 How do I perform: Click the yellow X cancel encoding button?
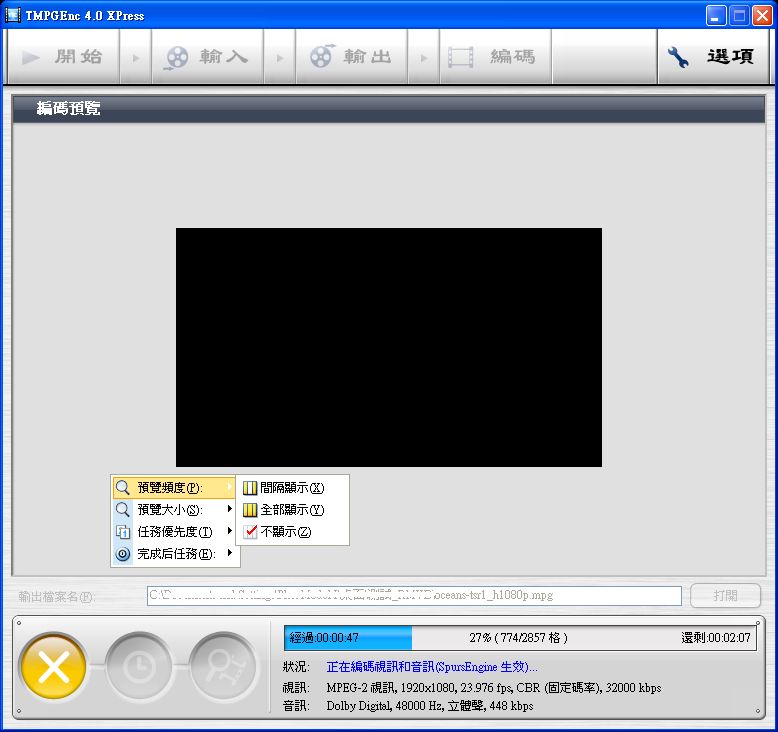(54, 666)
